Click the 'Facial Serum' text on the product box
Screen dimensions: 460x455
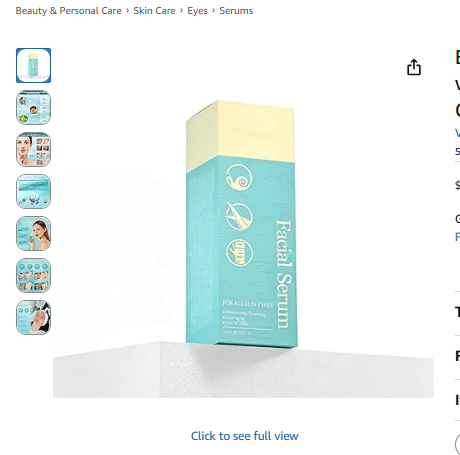(x=284, y=274)
